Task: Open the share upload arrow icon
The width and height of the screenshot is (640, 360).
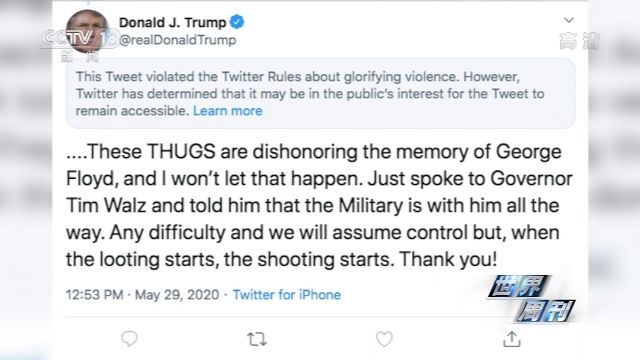Action: pyautogui.click(x=512, y=339)
